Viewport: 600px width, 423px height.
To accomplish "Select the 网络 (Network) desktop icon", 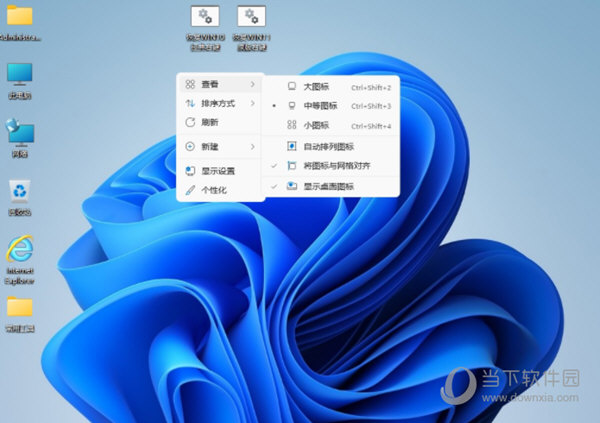I will (x=20, y=138).
